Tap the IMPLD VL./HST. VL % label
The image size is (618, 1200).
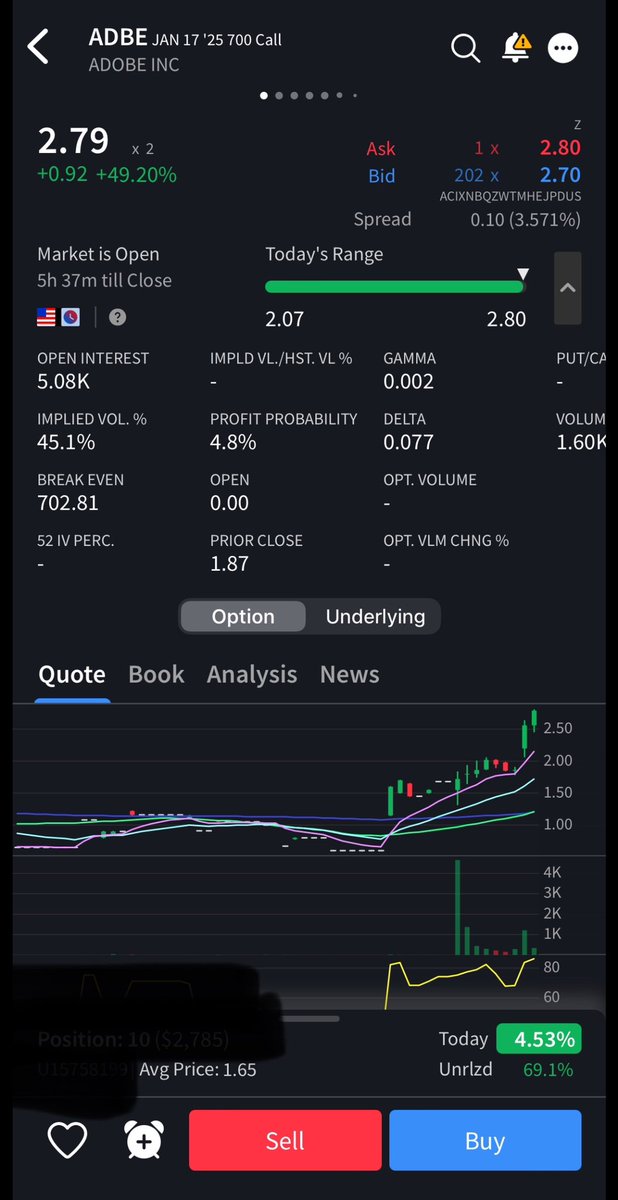tap(281, 358)
